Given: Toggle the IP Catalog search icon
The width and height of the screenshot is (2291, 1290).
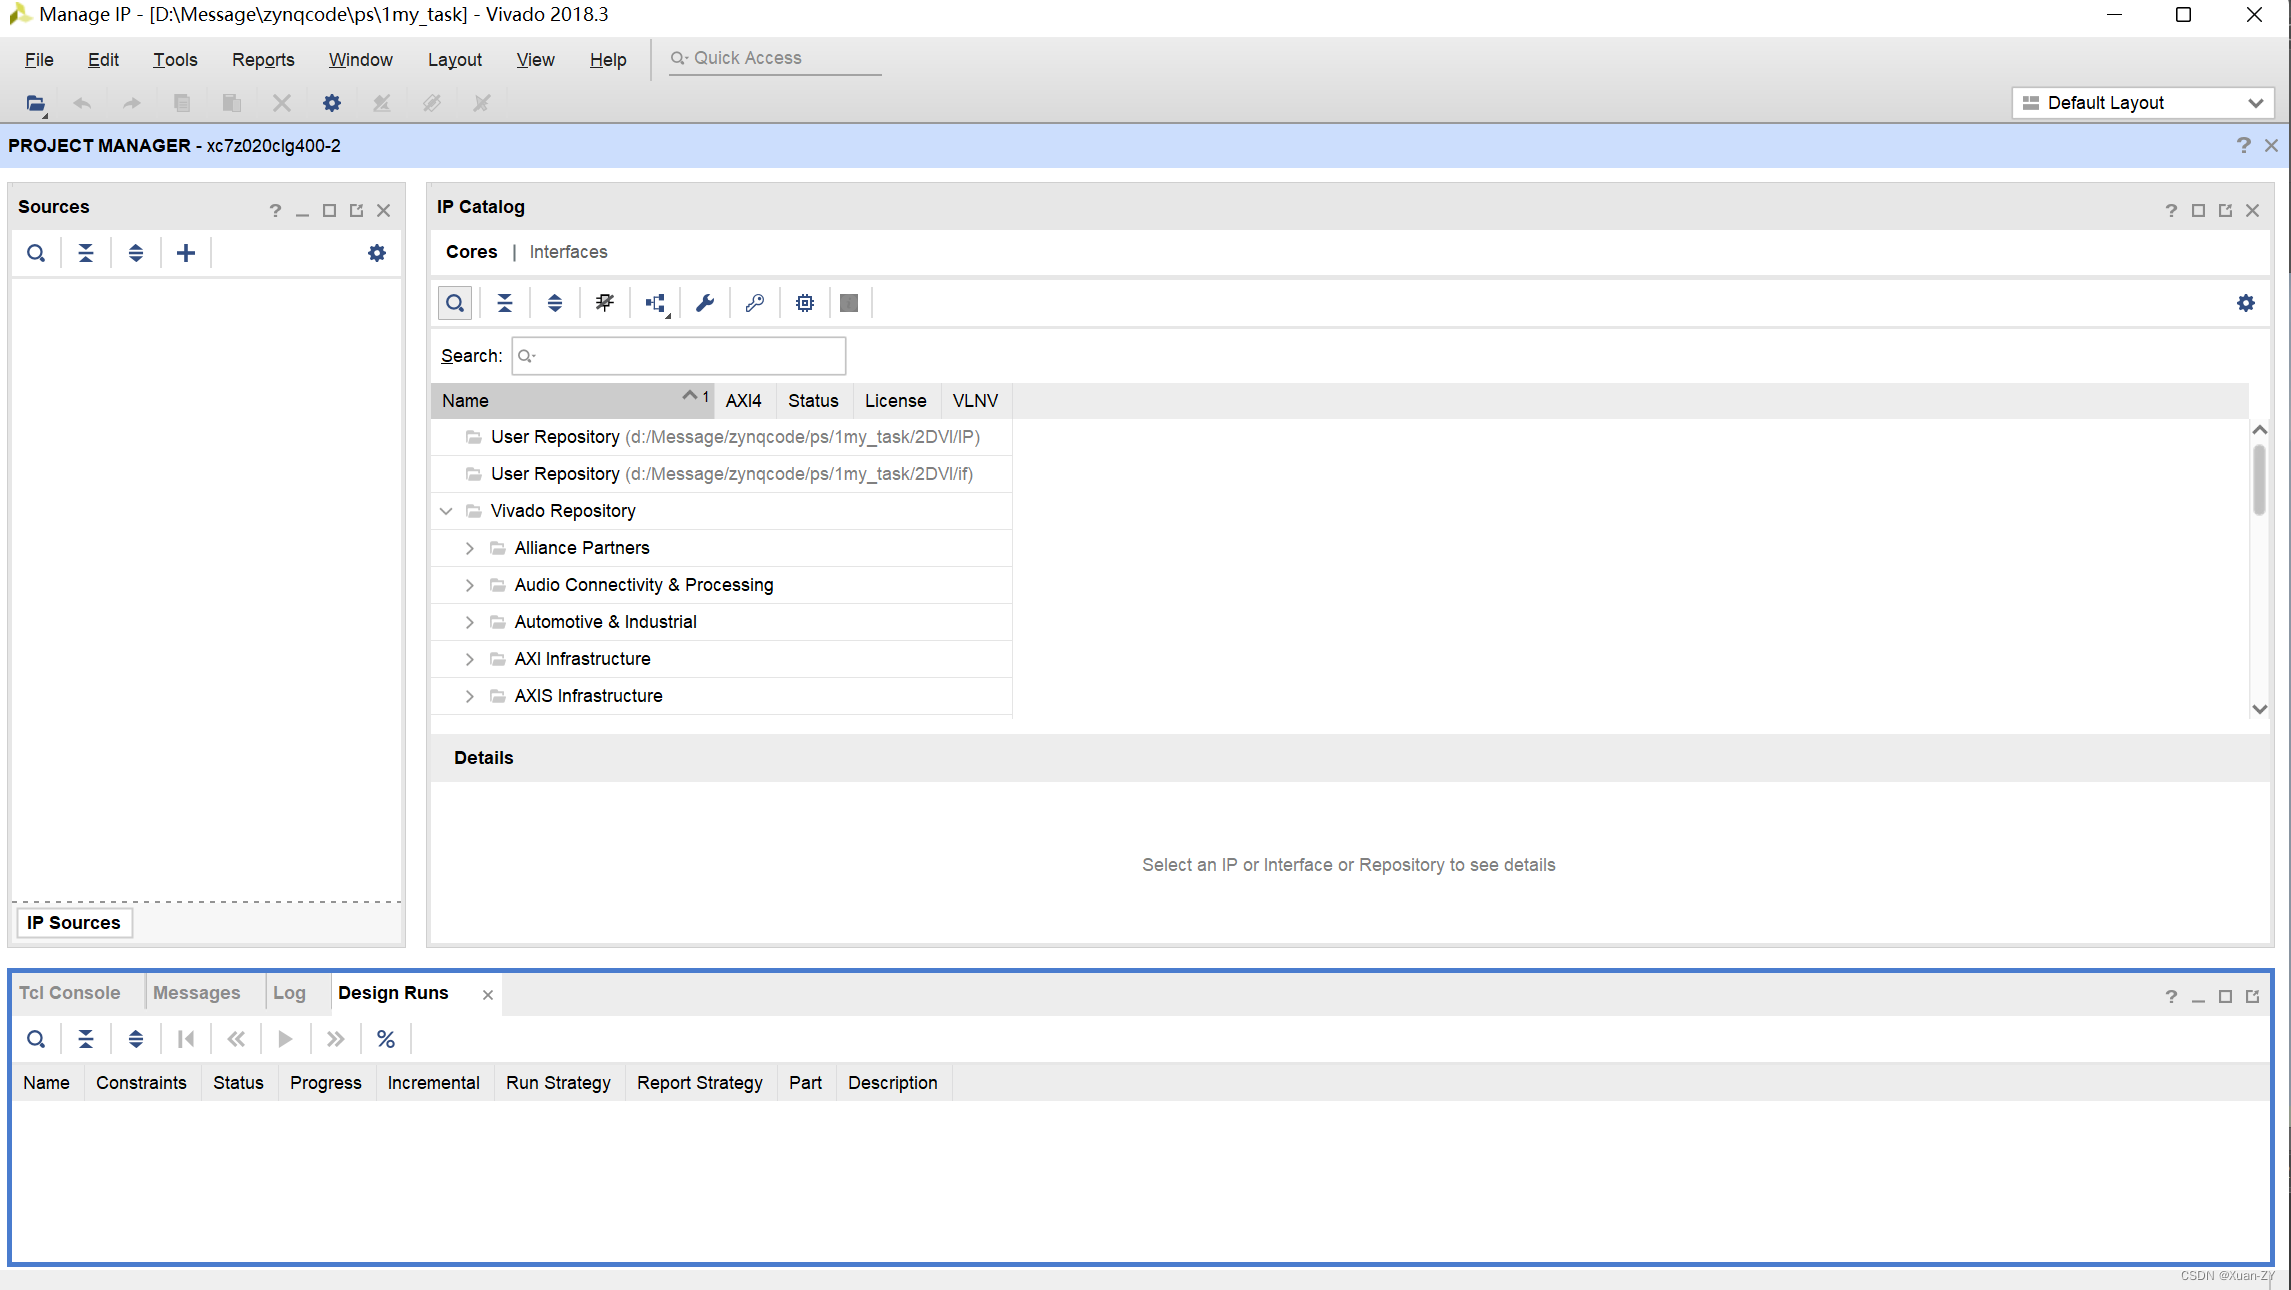Looking at the screenshot, I should 455,303.
